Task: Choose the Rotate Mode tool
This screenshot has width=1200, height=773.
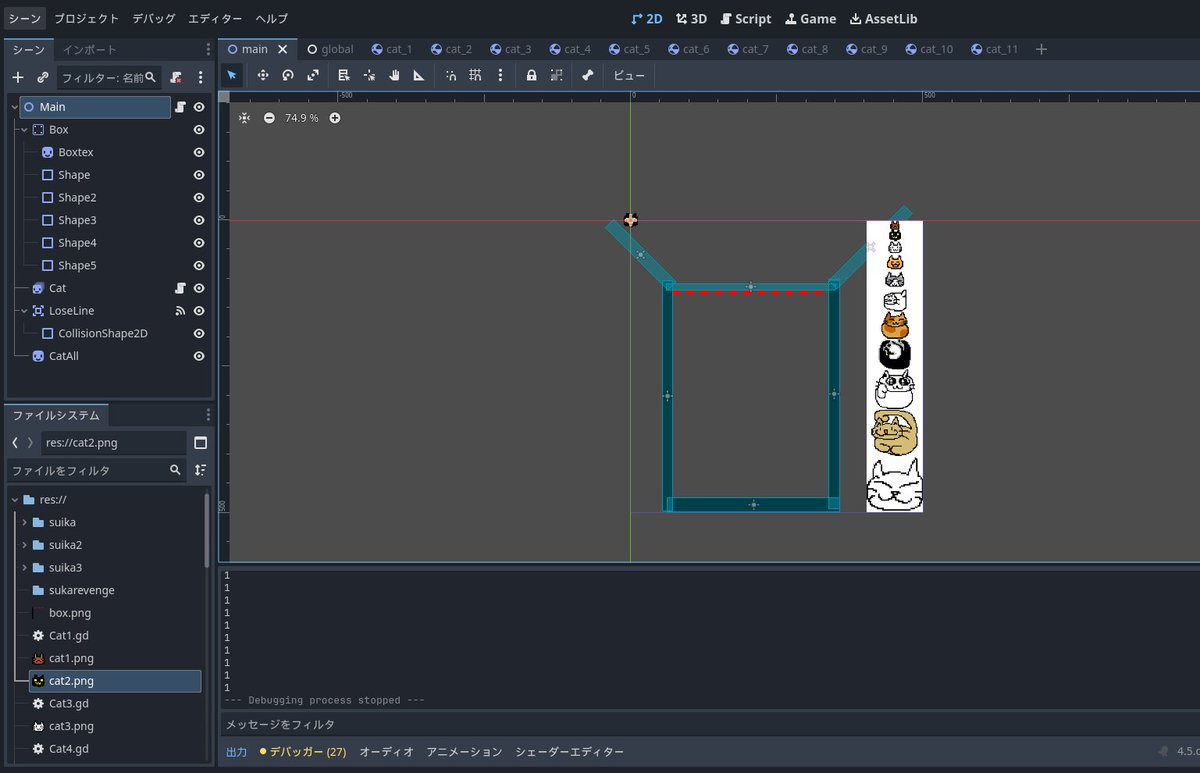Action: click(x=288, y=75)
